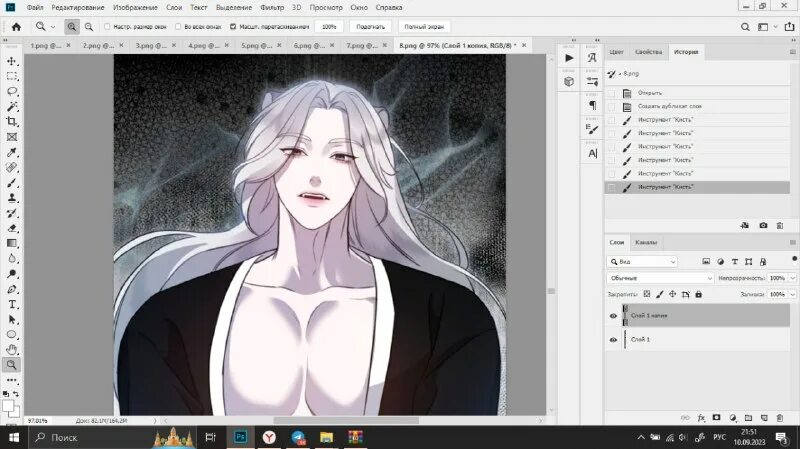The height and width of the screenshot is (449, 800).
Task: Set history brush source for Открыть state
Action: (x=611, y=93)
